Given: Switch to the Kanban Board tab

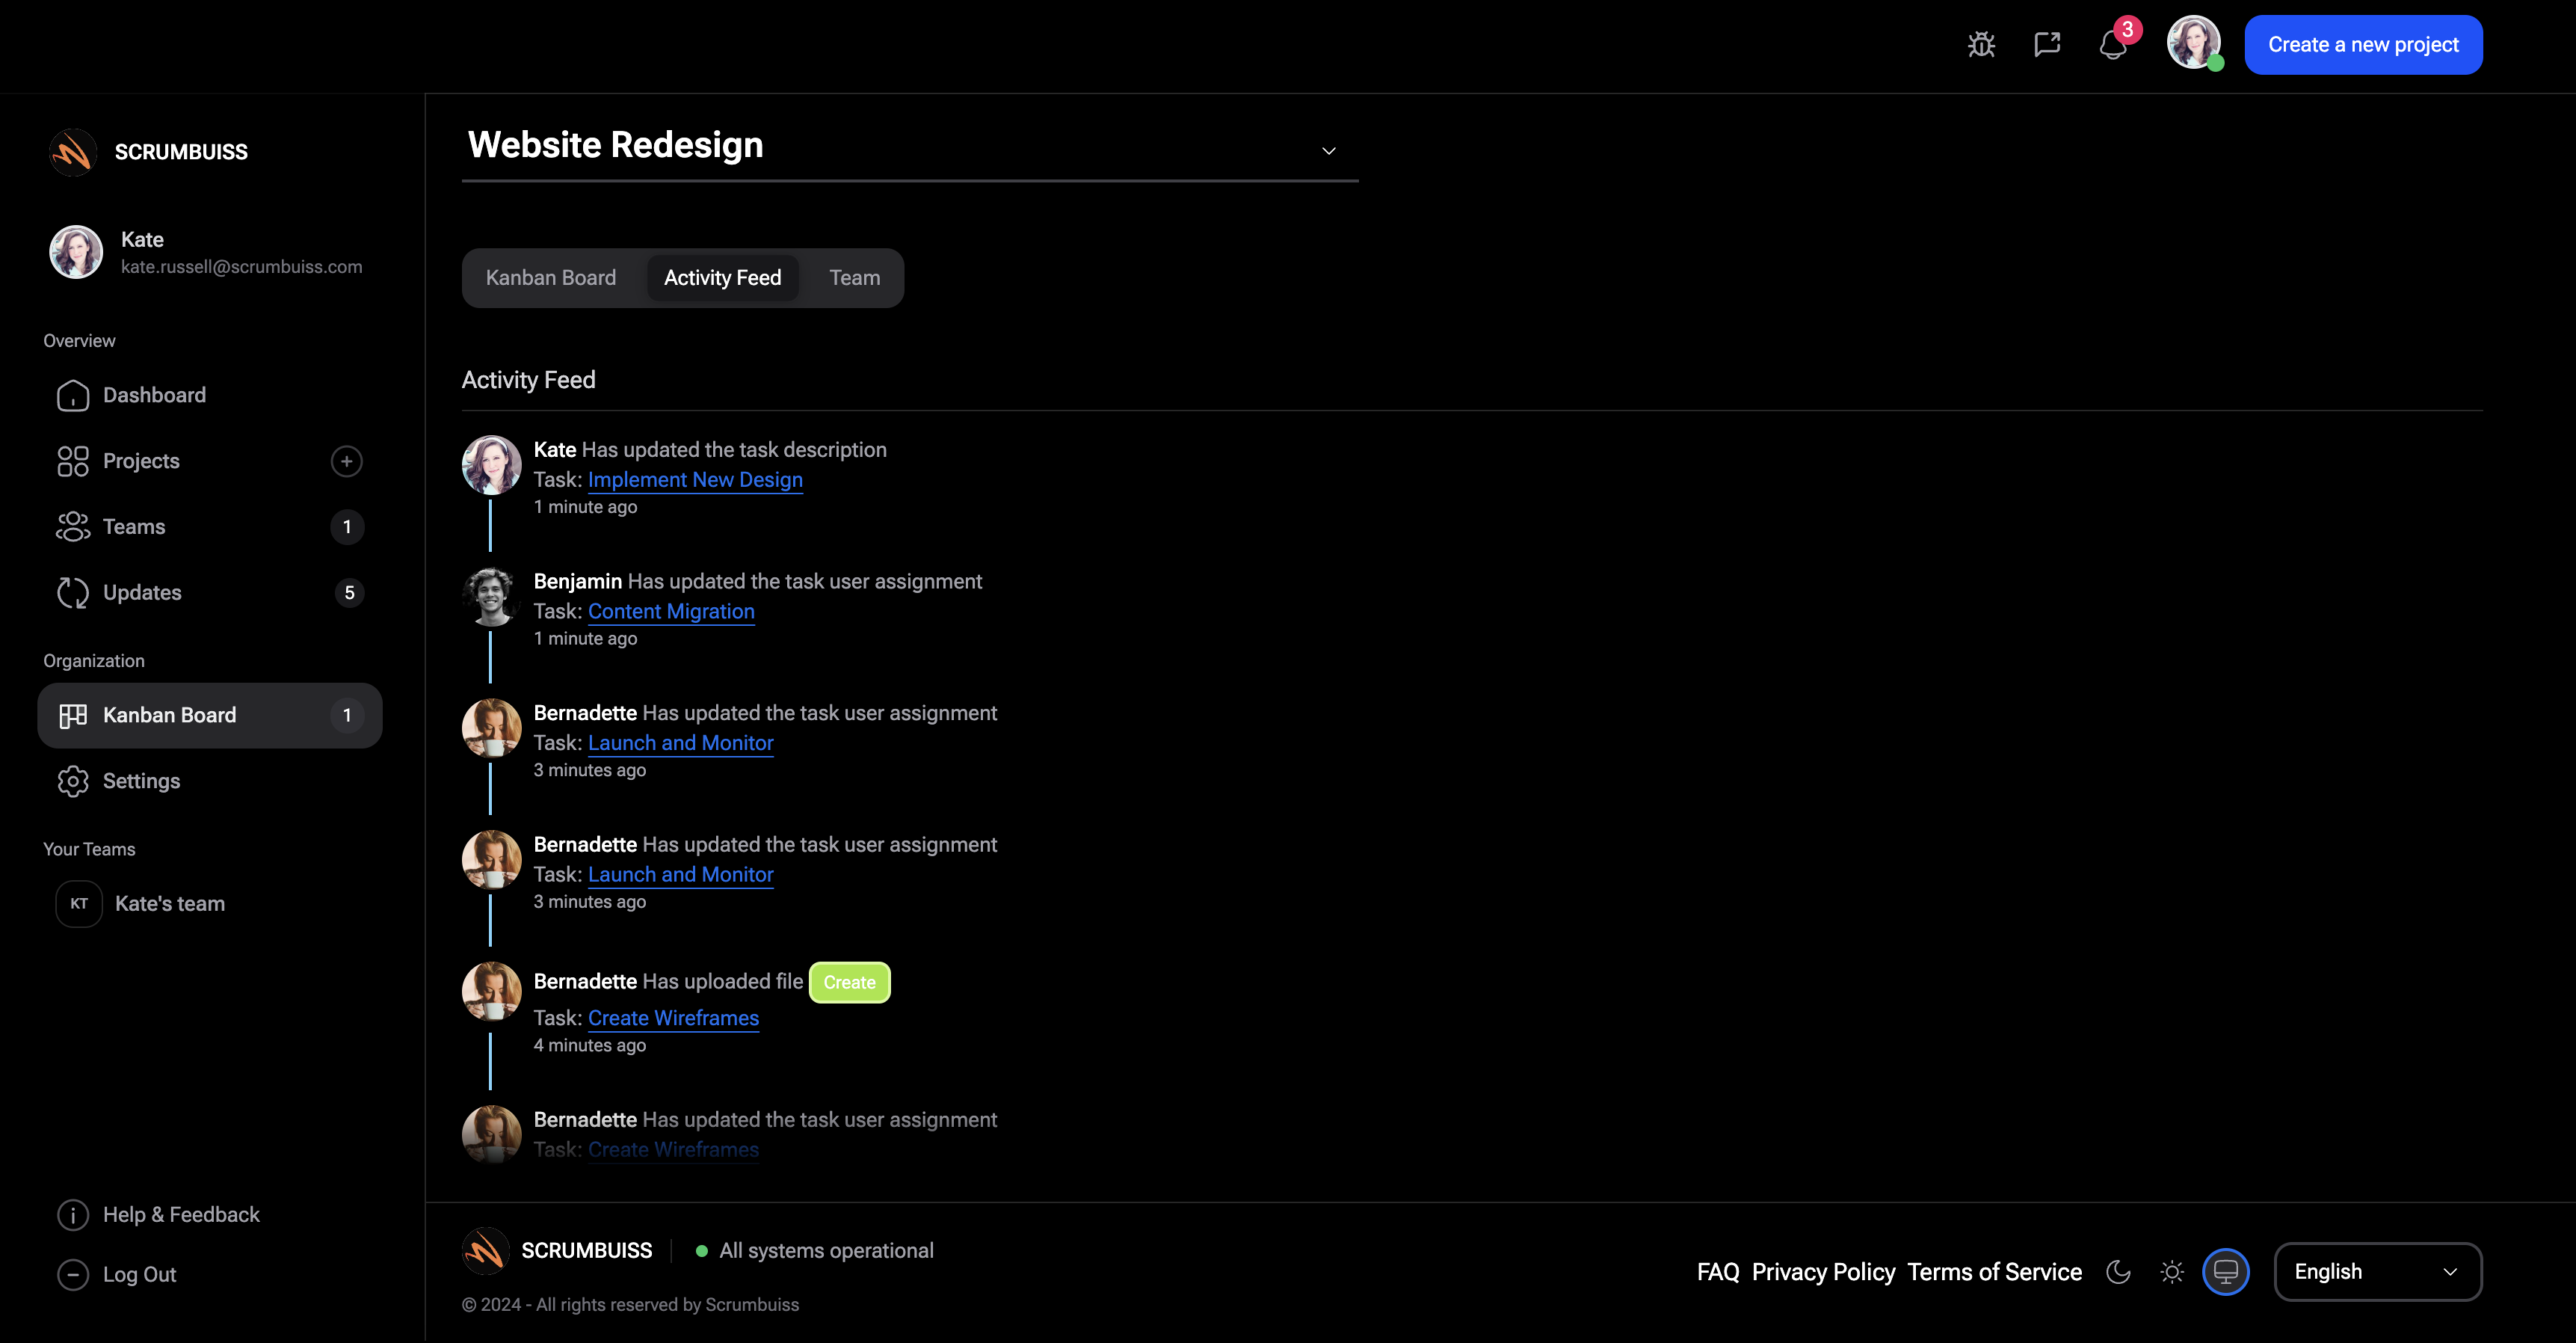Looking at the screenshot, I should (551, 278).
